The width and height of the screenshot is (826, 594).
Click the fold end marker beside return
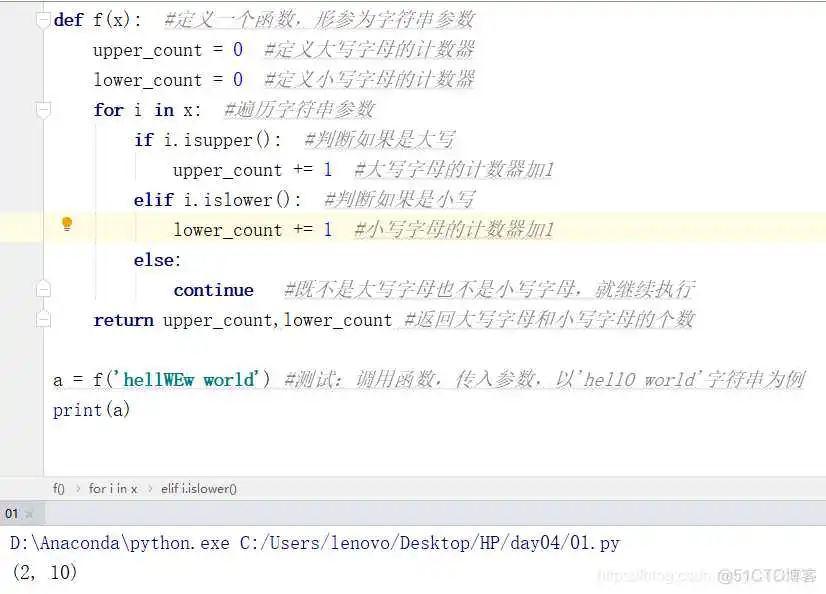(43, 319)
